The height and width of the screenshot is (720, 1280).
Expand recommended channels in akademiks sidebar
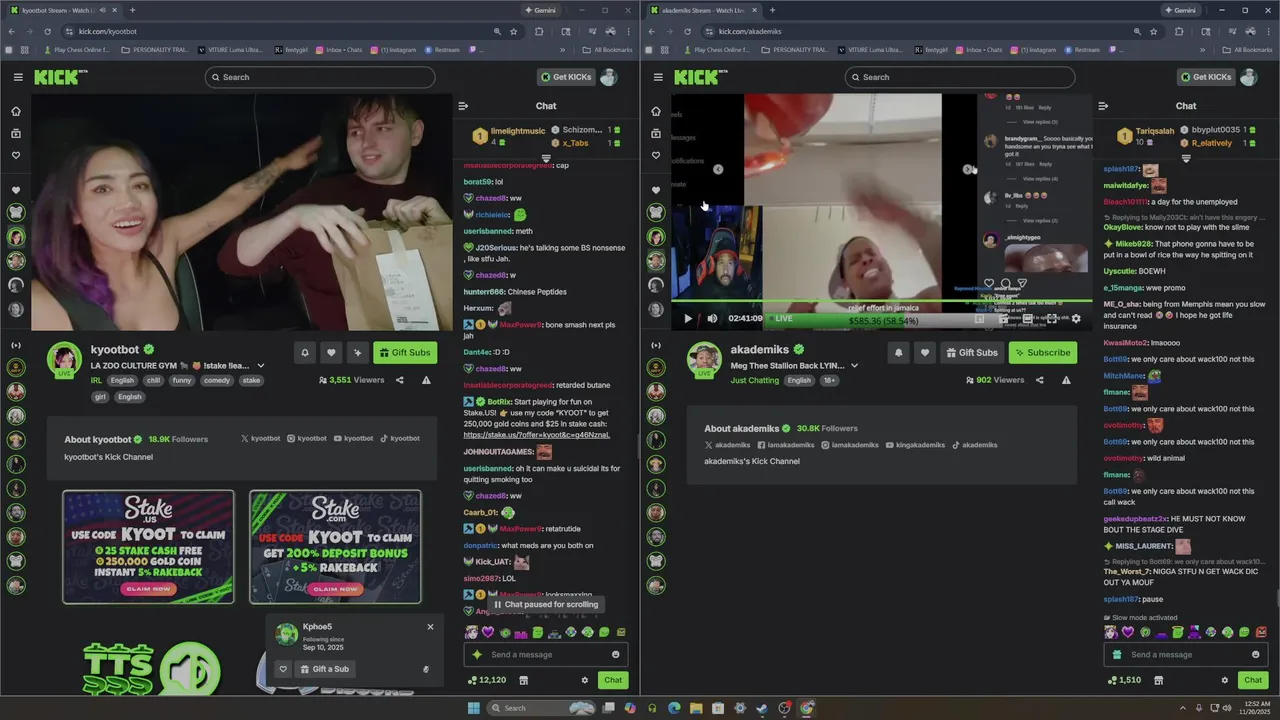[656, 345]
